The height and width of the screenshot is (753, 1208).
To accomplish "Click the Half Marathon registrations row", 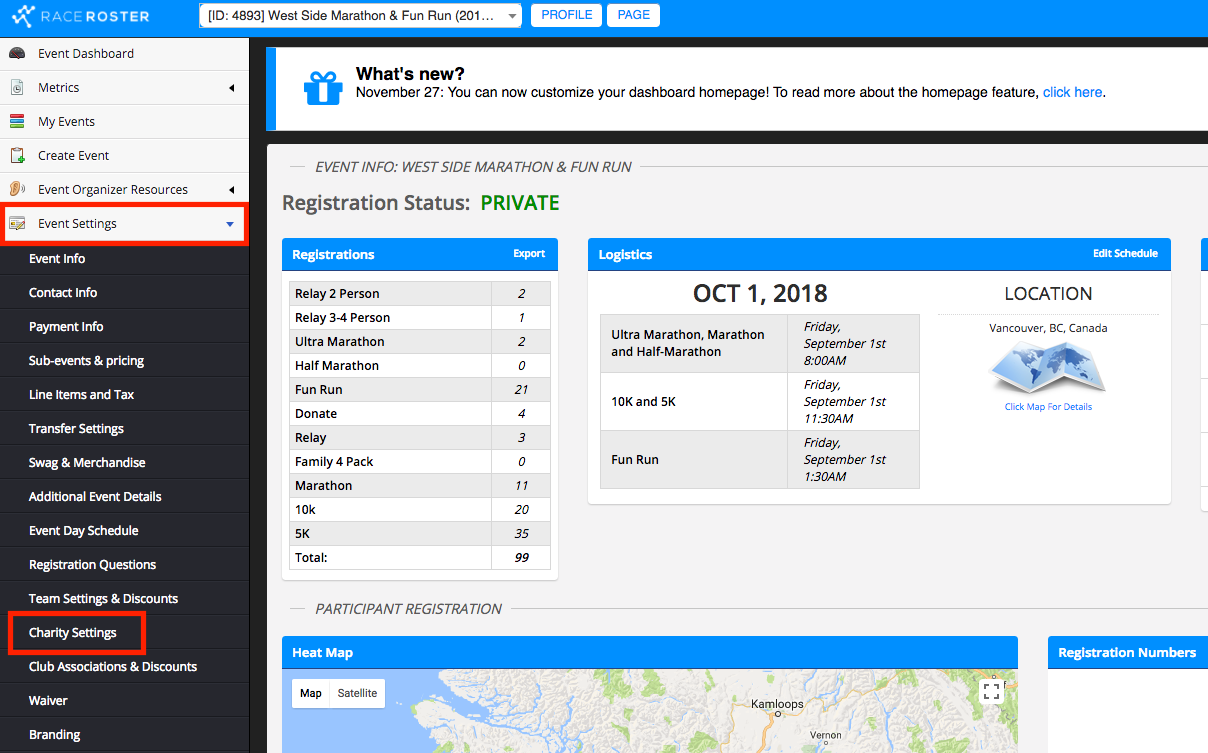I will (420, 366).
